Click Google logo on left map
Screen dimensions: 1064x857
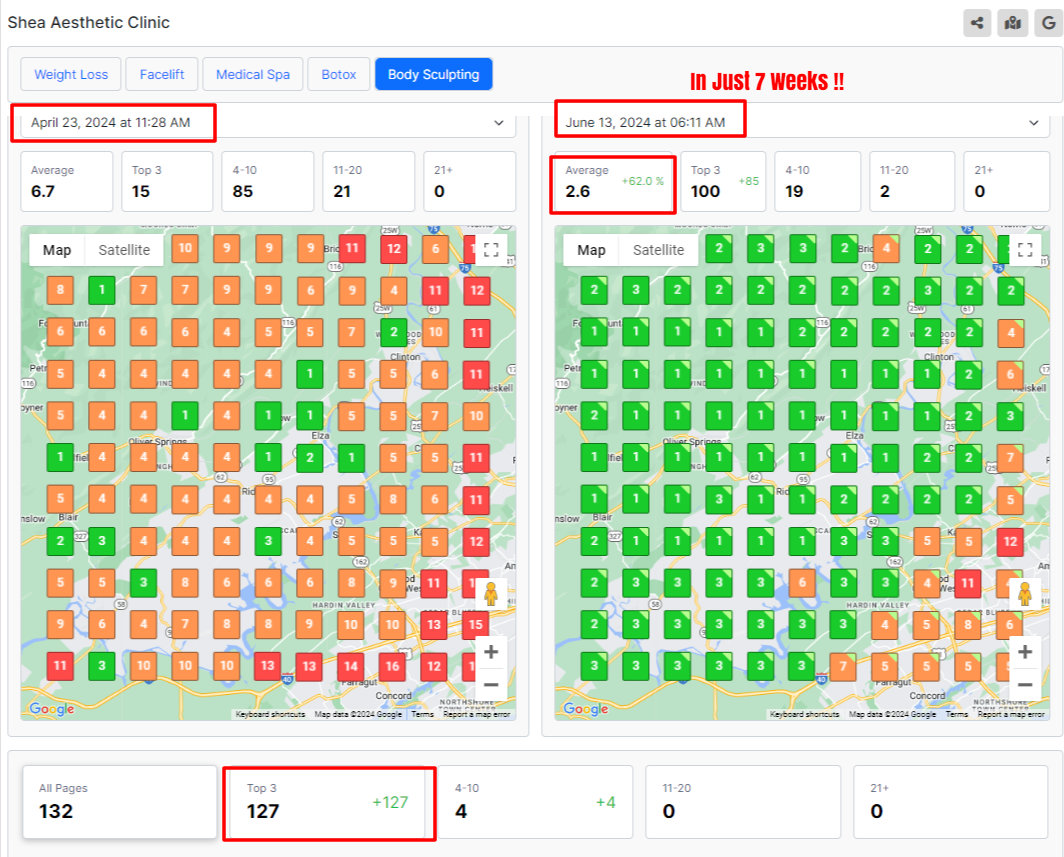tap(52, 709)
